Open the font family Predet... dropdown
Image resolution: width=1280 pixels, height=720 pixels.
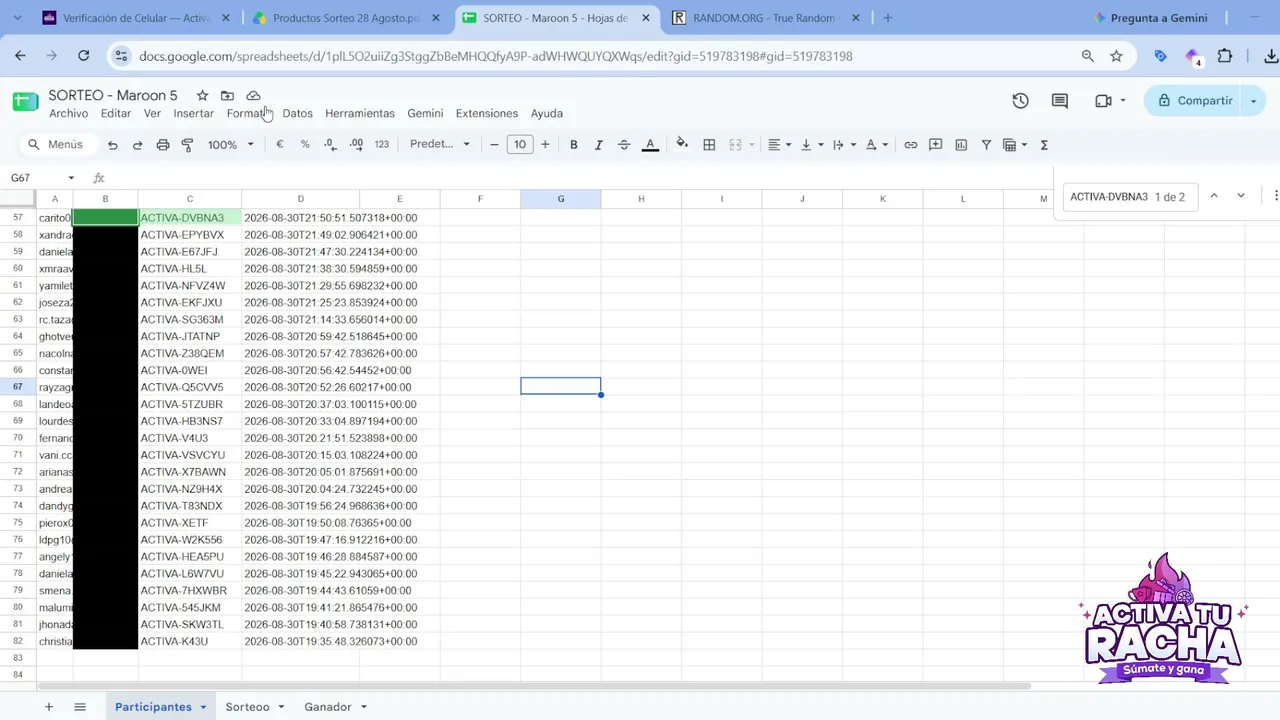click(440, 145)
